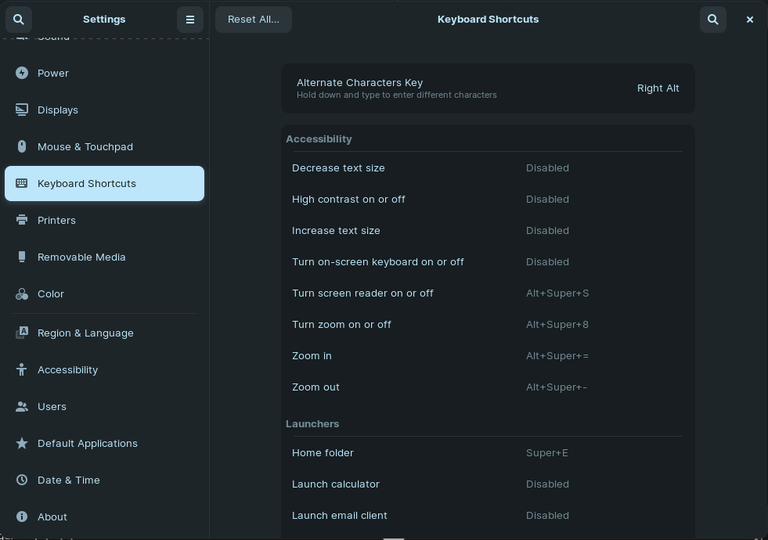Click the Displays monitor icon
The image size is (768, 540).
(x=22, y=110)
